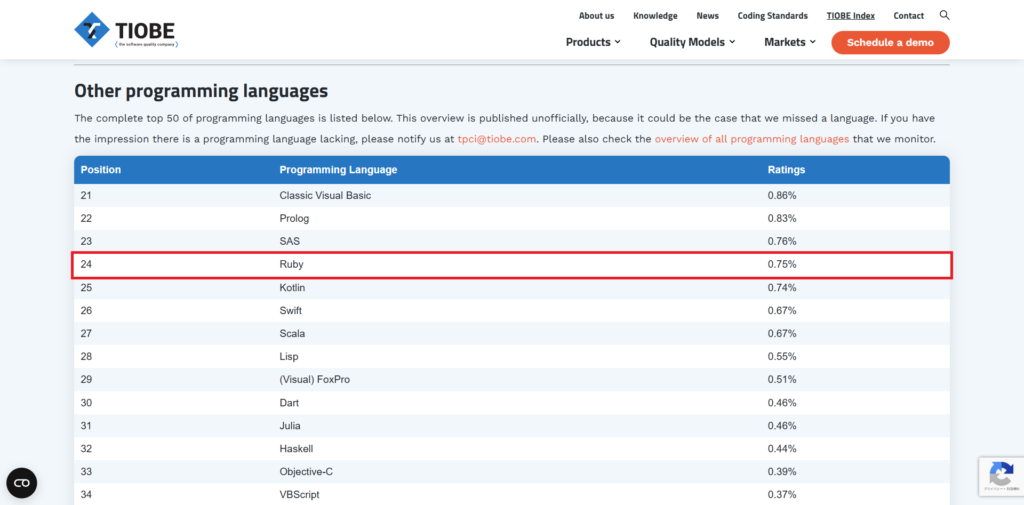Click position number 34
The image size is (1024, 505).
(86, 495)
